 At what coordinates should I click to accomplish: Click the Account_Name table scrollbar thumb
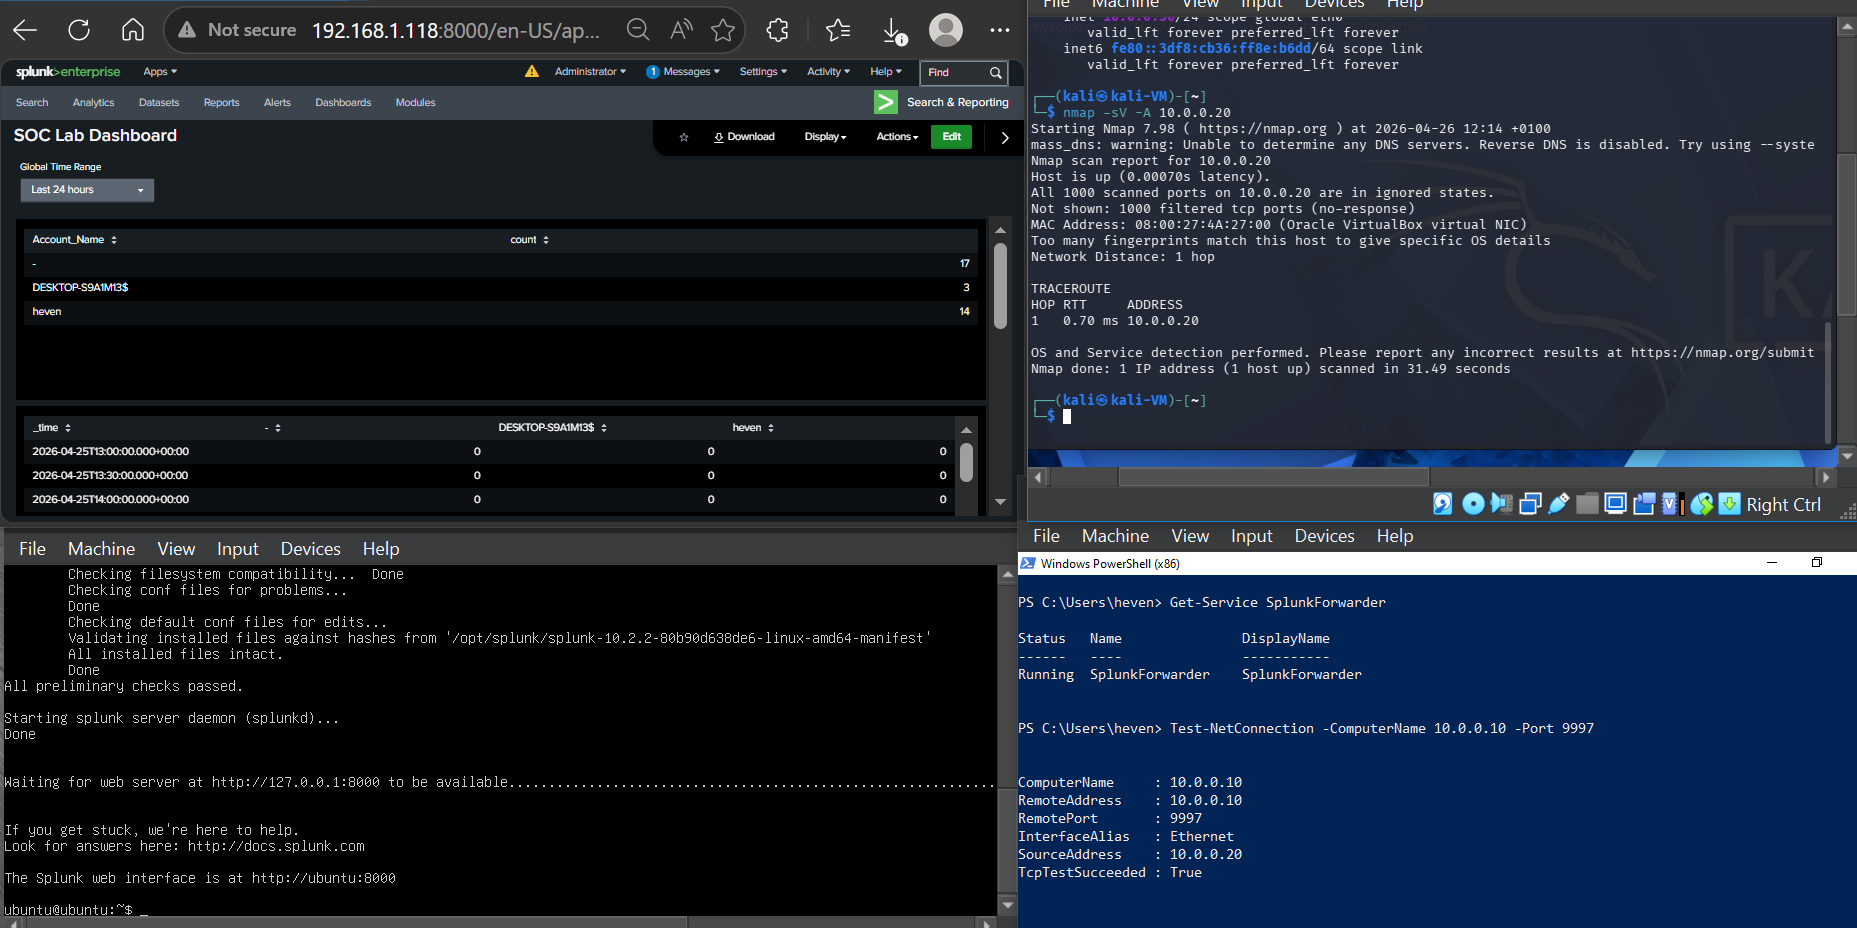pos(1000,286)
